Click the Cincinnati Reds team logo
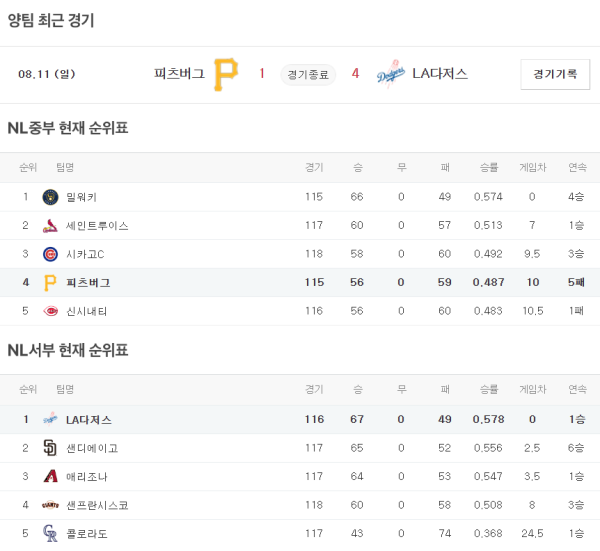Viewport: 600px width, 551px height. click(50, 311)
